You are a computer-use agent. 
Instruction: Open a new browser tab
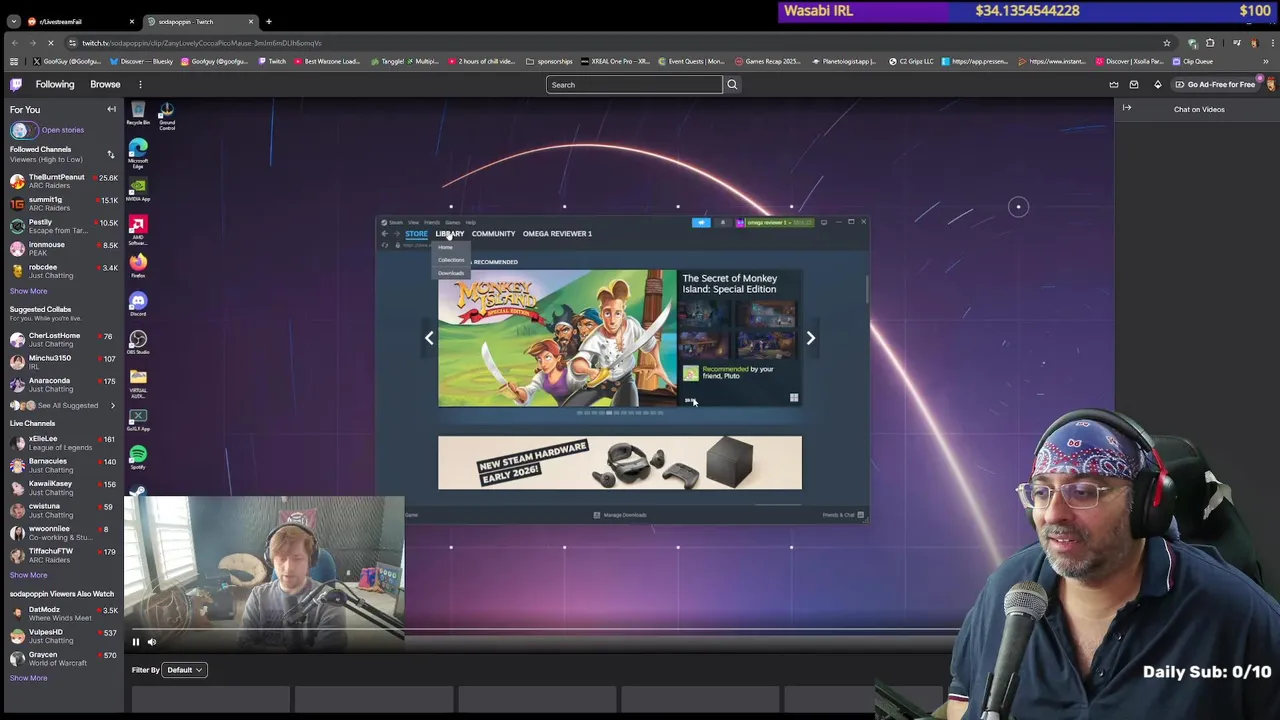[269, 21]
